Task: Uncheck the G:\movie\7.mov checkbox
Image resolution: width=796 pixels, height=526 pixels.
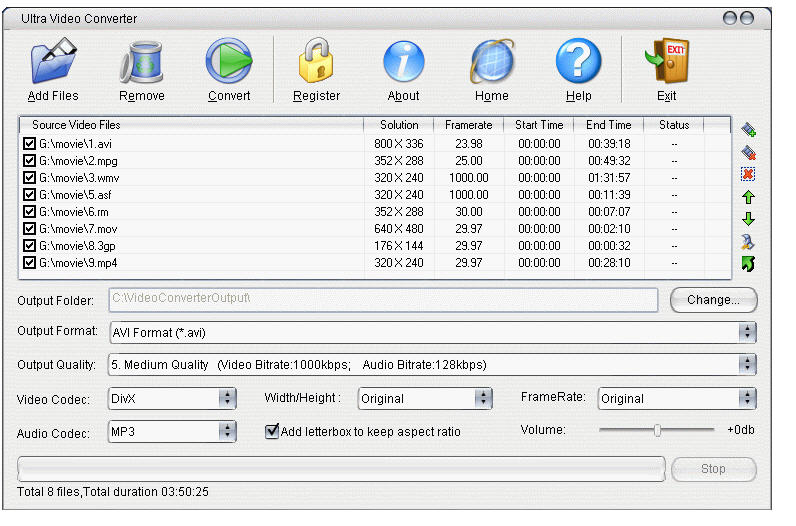Action: pyautogui.click(x=29, y=228)
